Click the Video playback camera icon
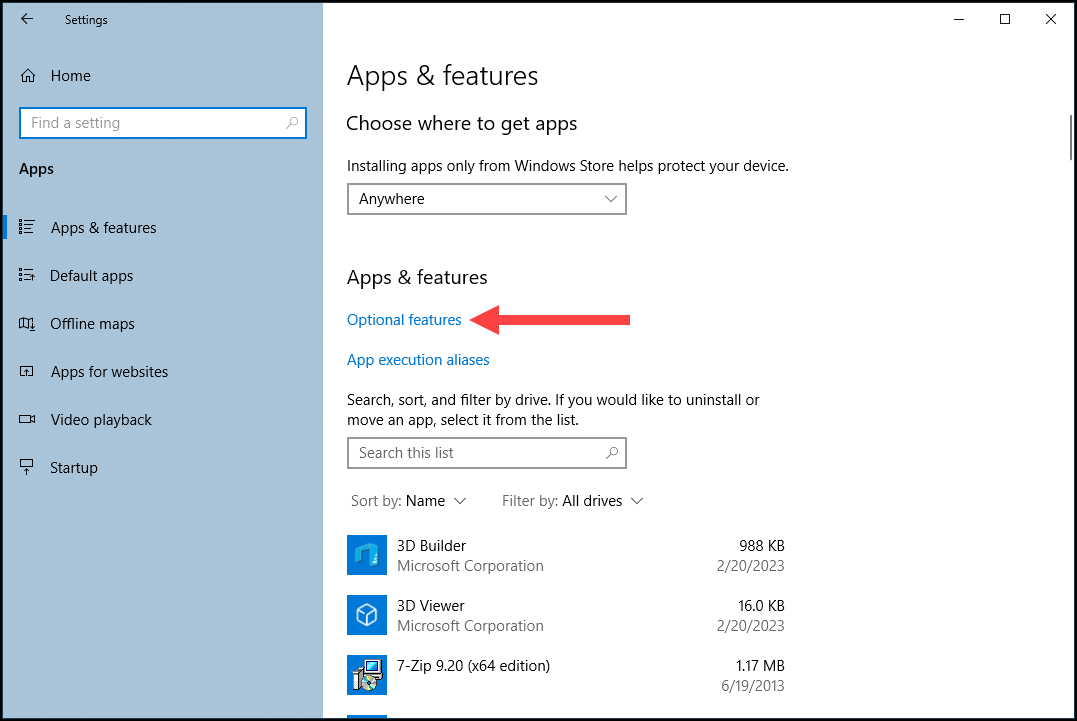 [27, 420]
